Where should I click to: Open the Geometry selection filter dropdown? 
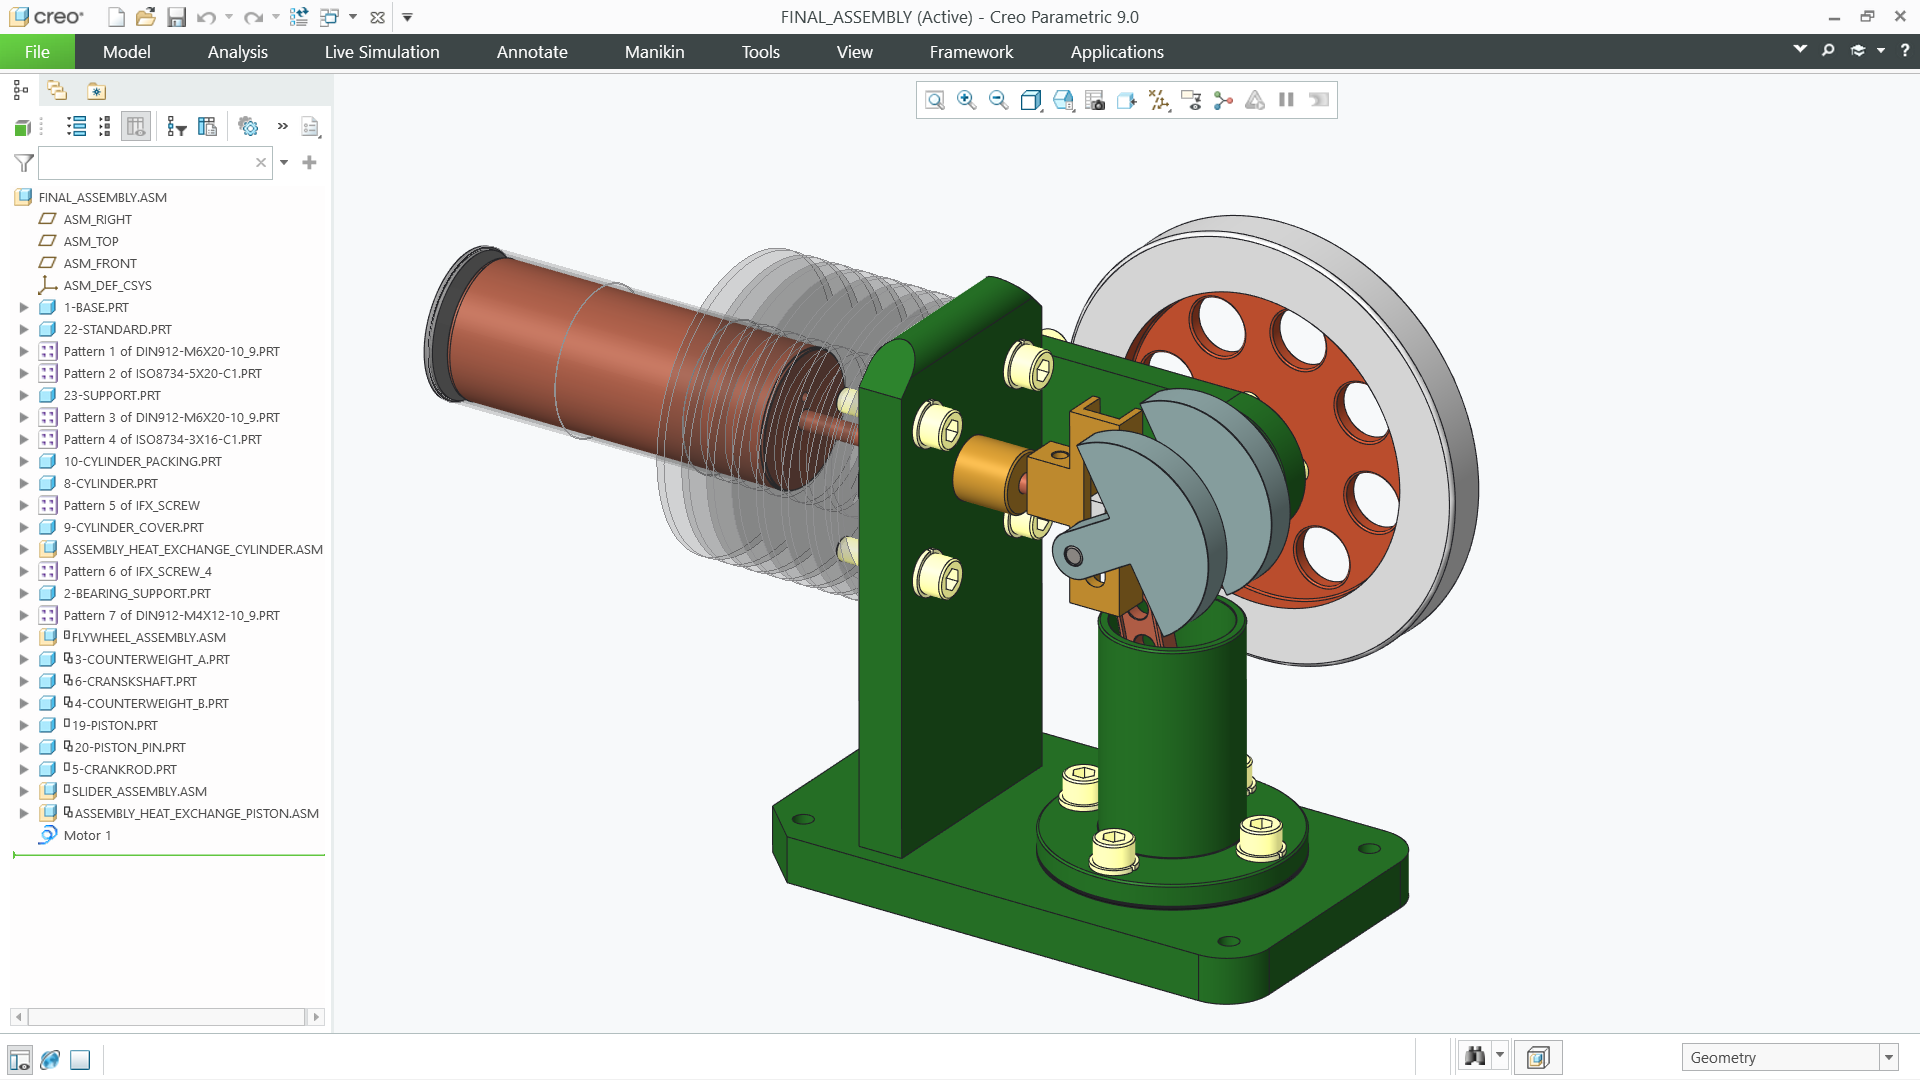tap(1888, 1058)
